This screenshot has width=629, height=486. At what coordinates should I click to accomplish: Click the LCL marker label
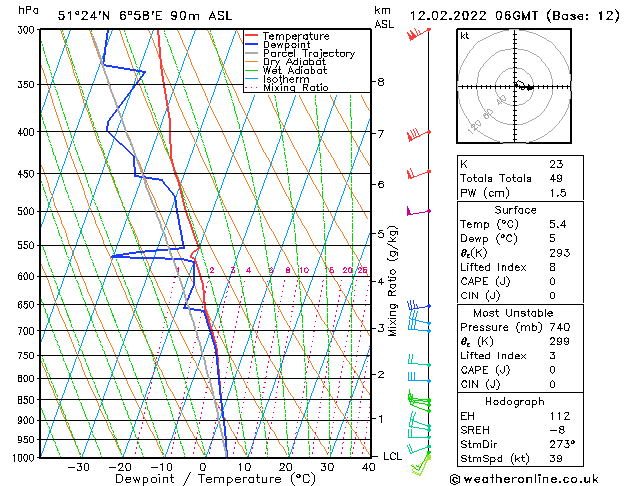coord(392,456)
